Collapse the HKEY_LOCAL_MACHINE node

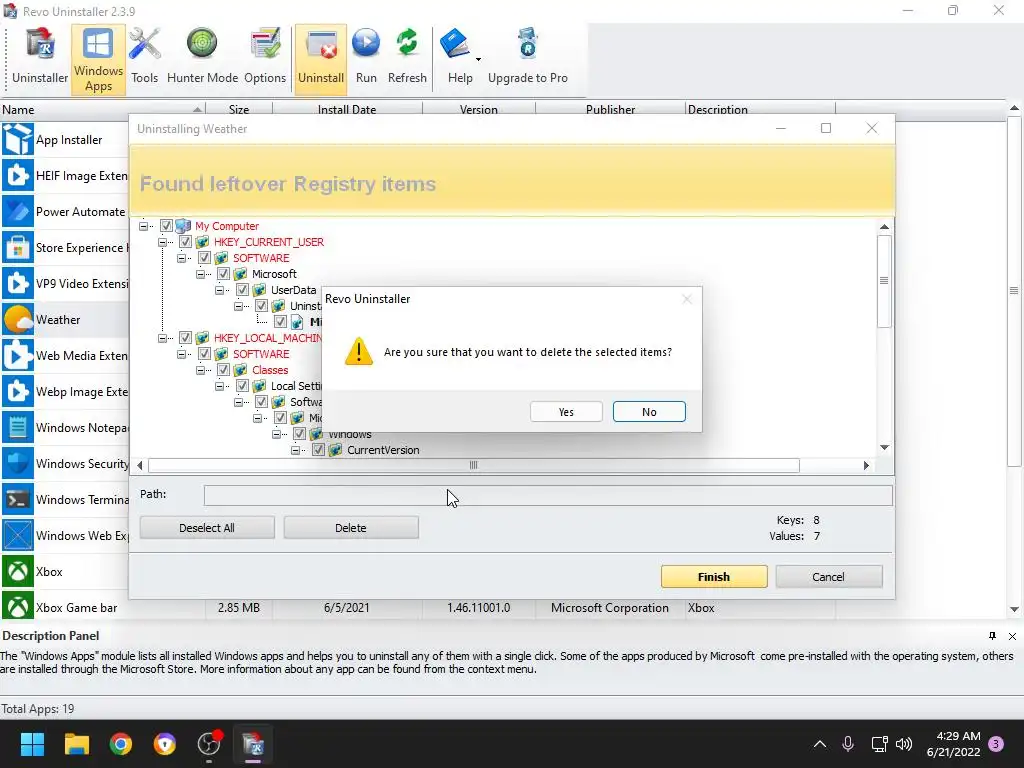[x=162, y=338]
